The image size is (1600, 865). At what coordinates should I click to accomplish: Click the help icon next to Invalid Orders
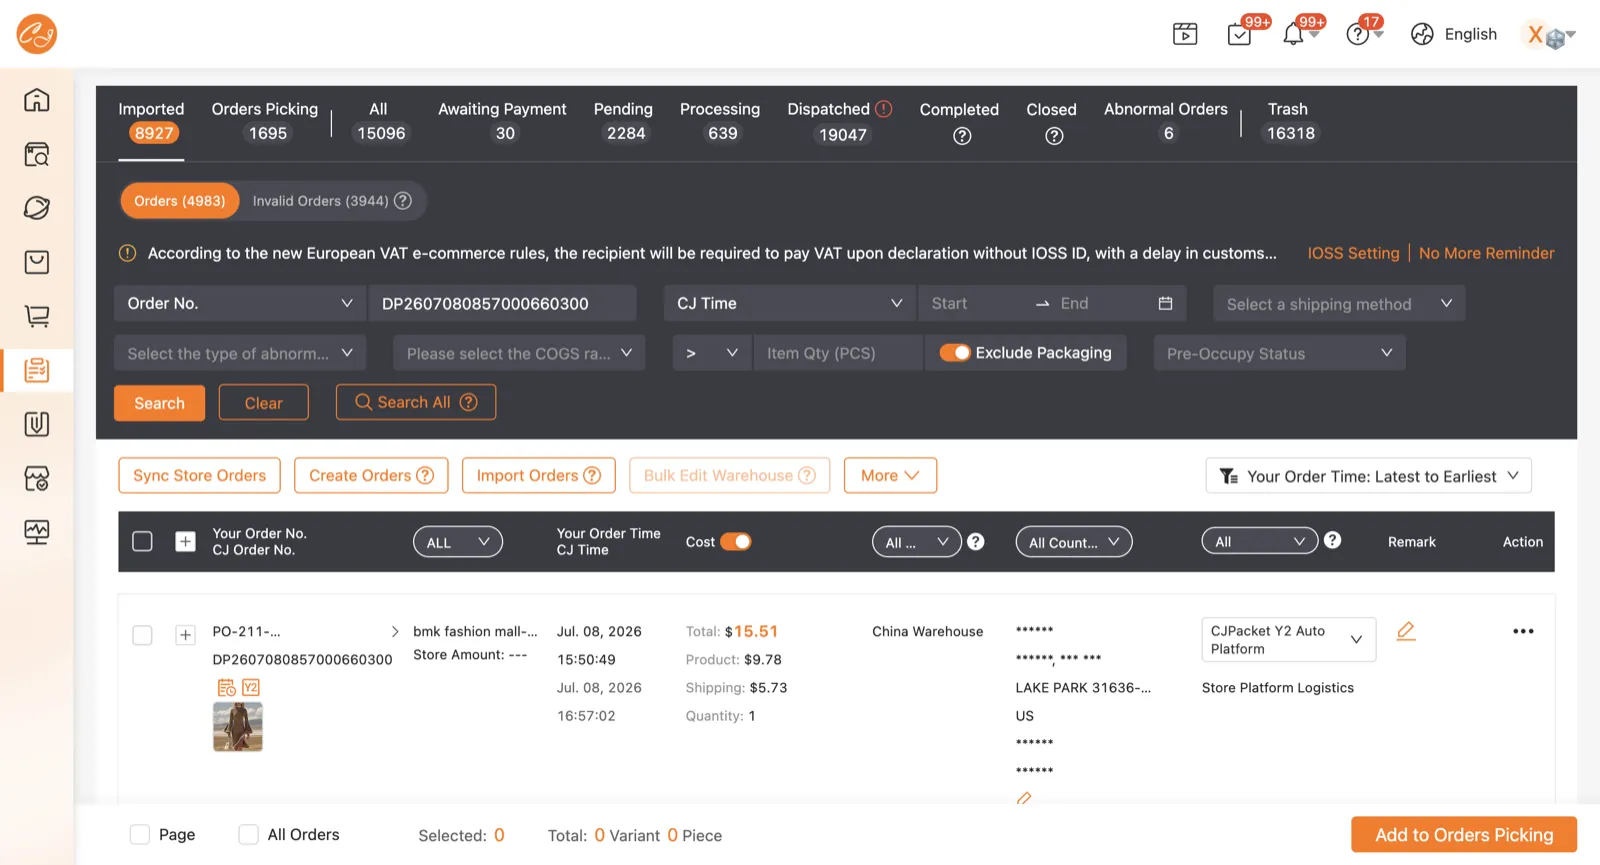click(403, 201)
